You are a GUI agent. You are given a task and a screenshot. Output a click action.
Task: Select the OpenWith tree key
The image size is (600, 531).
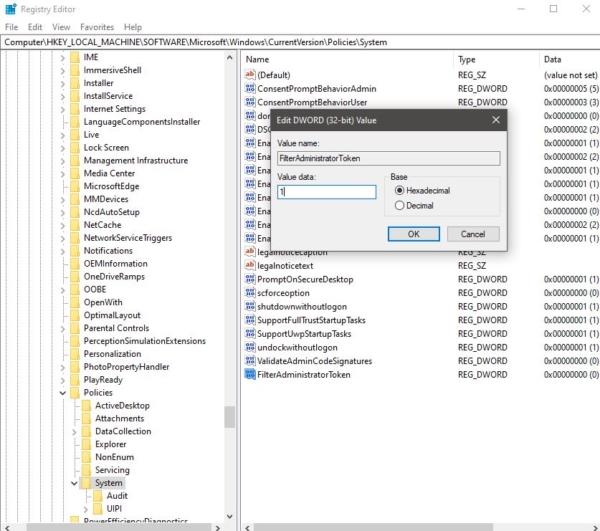pyautogui.click(x=103, y=302)
